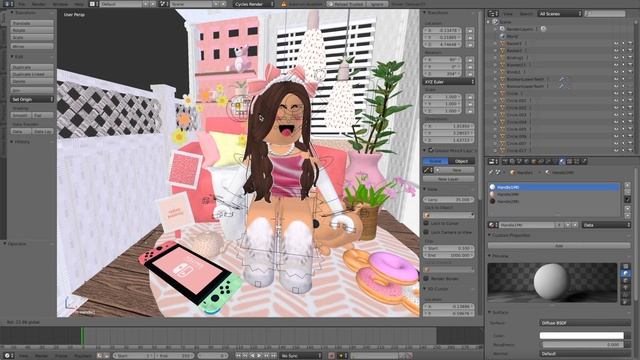
Task: Click the RenderLayers icon in the outliner
Action: (x=502, y=29)
